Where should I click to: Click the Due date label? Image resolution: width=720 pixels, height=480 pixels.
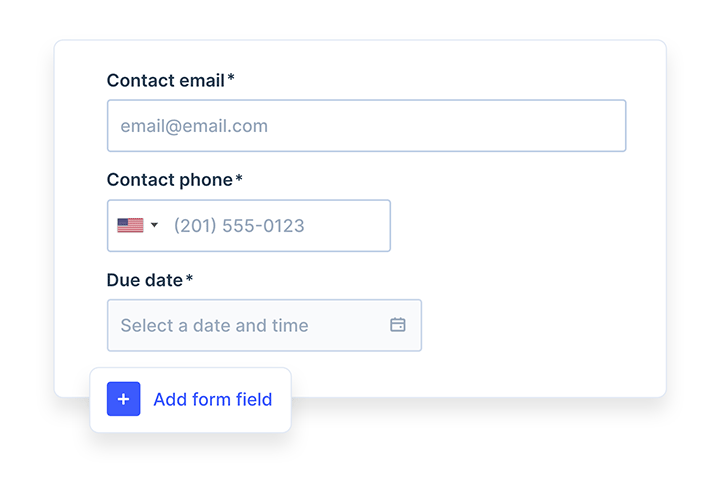(144, 280)
